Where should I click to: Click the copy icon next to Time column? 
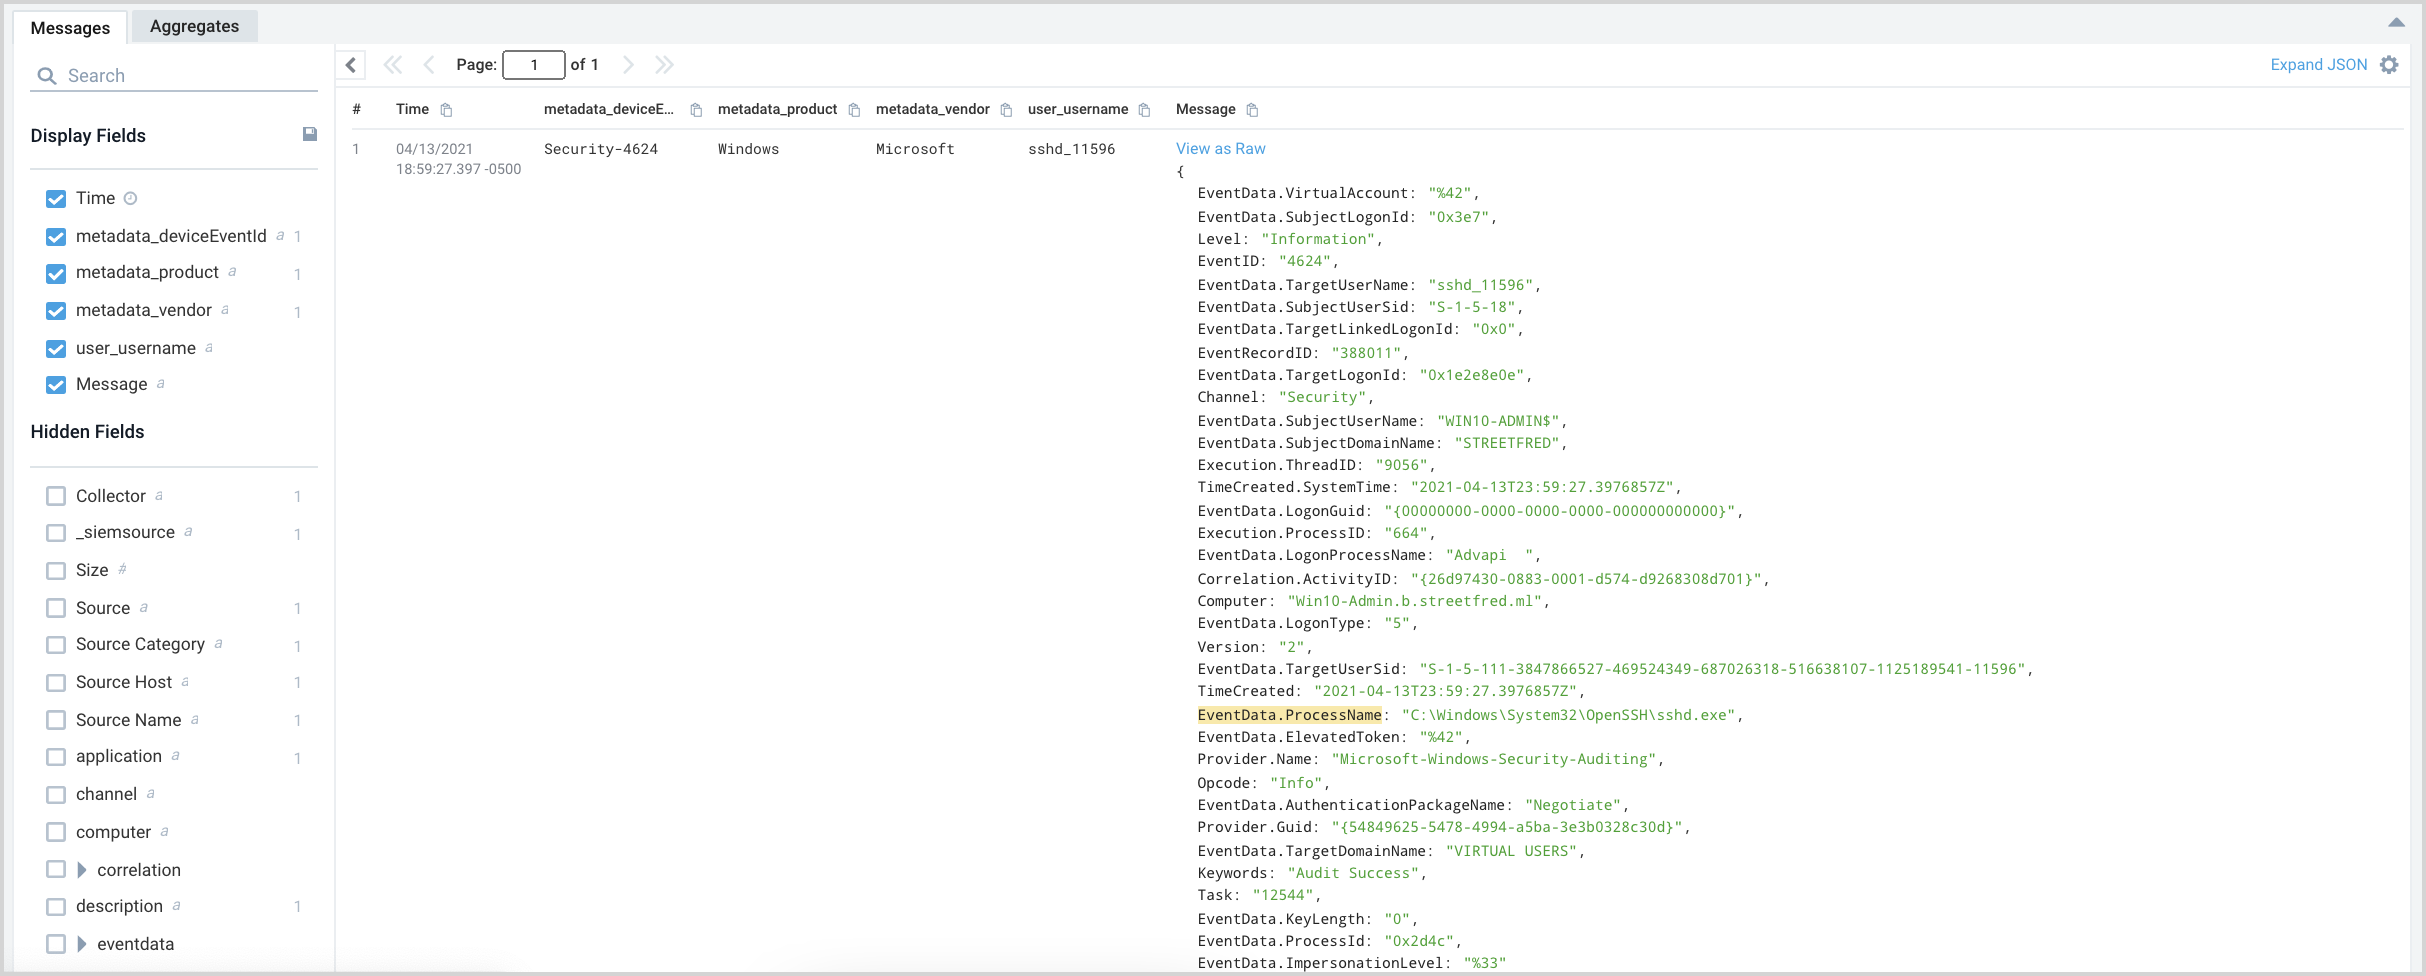[x=447, y=110]
